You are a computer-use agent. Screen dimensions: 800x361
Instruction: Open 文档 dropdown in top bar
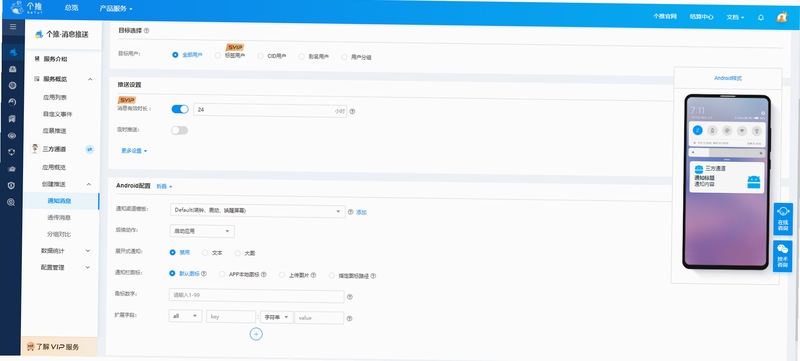point(735,17)
